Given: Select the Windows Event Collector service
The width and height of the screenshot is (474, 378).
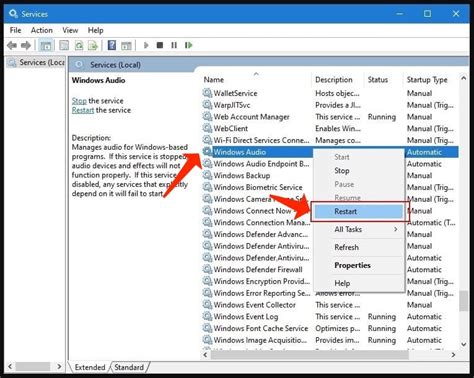Looking at the screenshot, I should tap(330, 305).
